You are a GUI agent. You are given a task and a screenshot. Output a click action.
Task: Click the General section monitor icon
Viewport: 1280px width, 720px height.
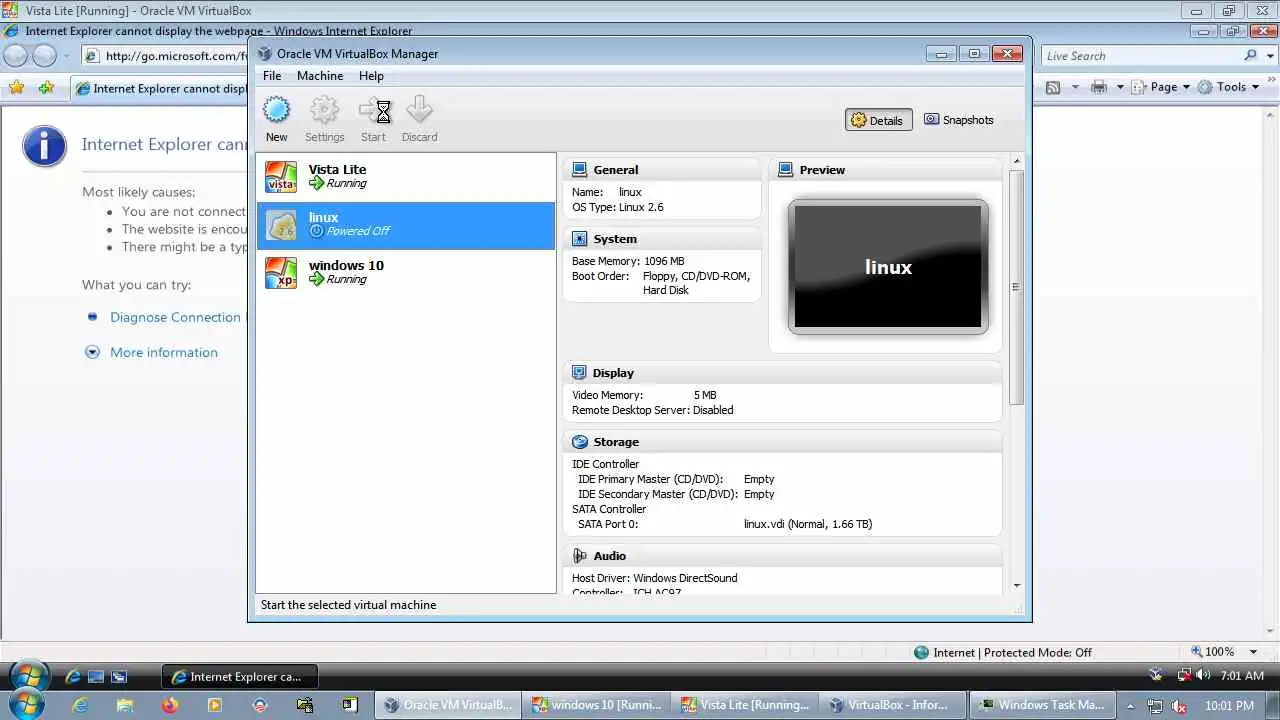click(x=579, y=170)
